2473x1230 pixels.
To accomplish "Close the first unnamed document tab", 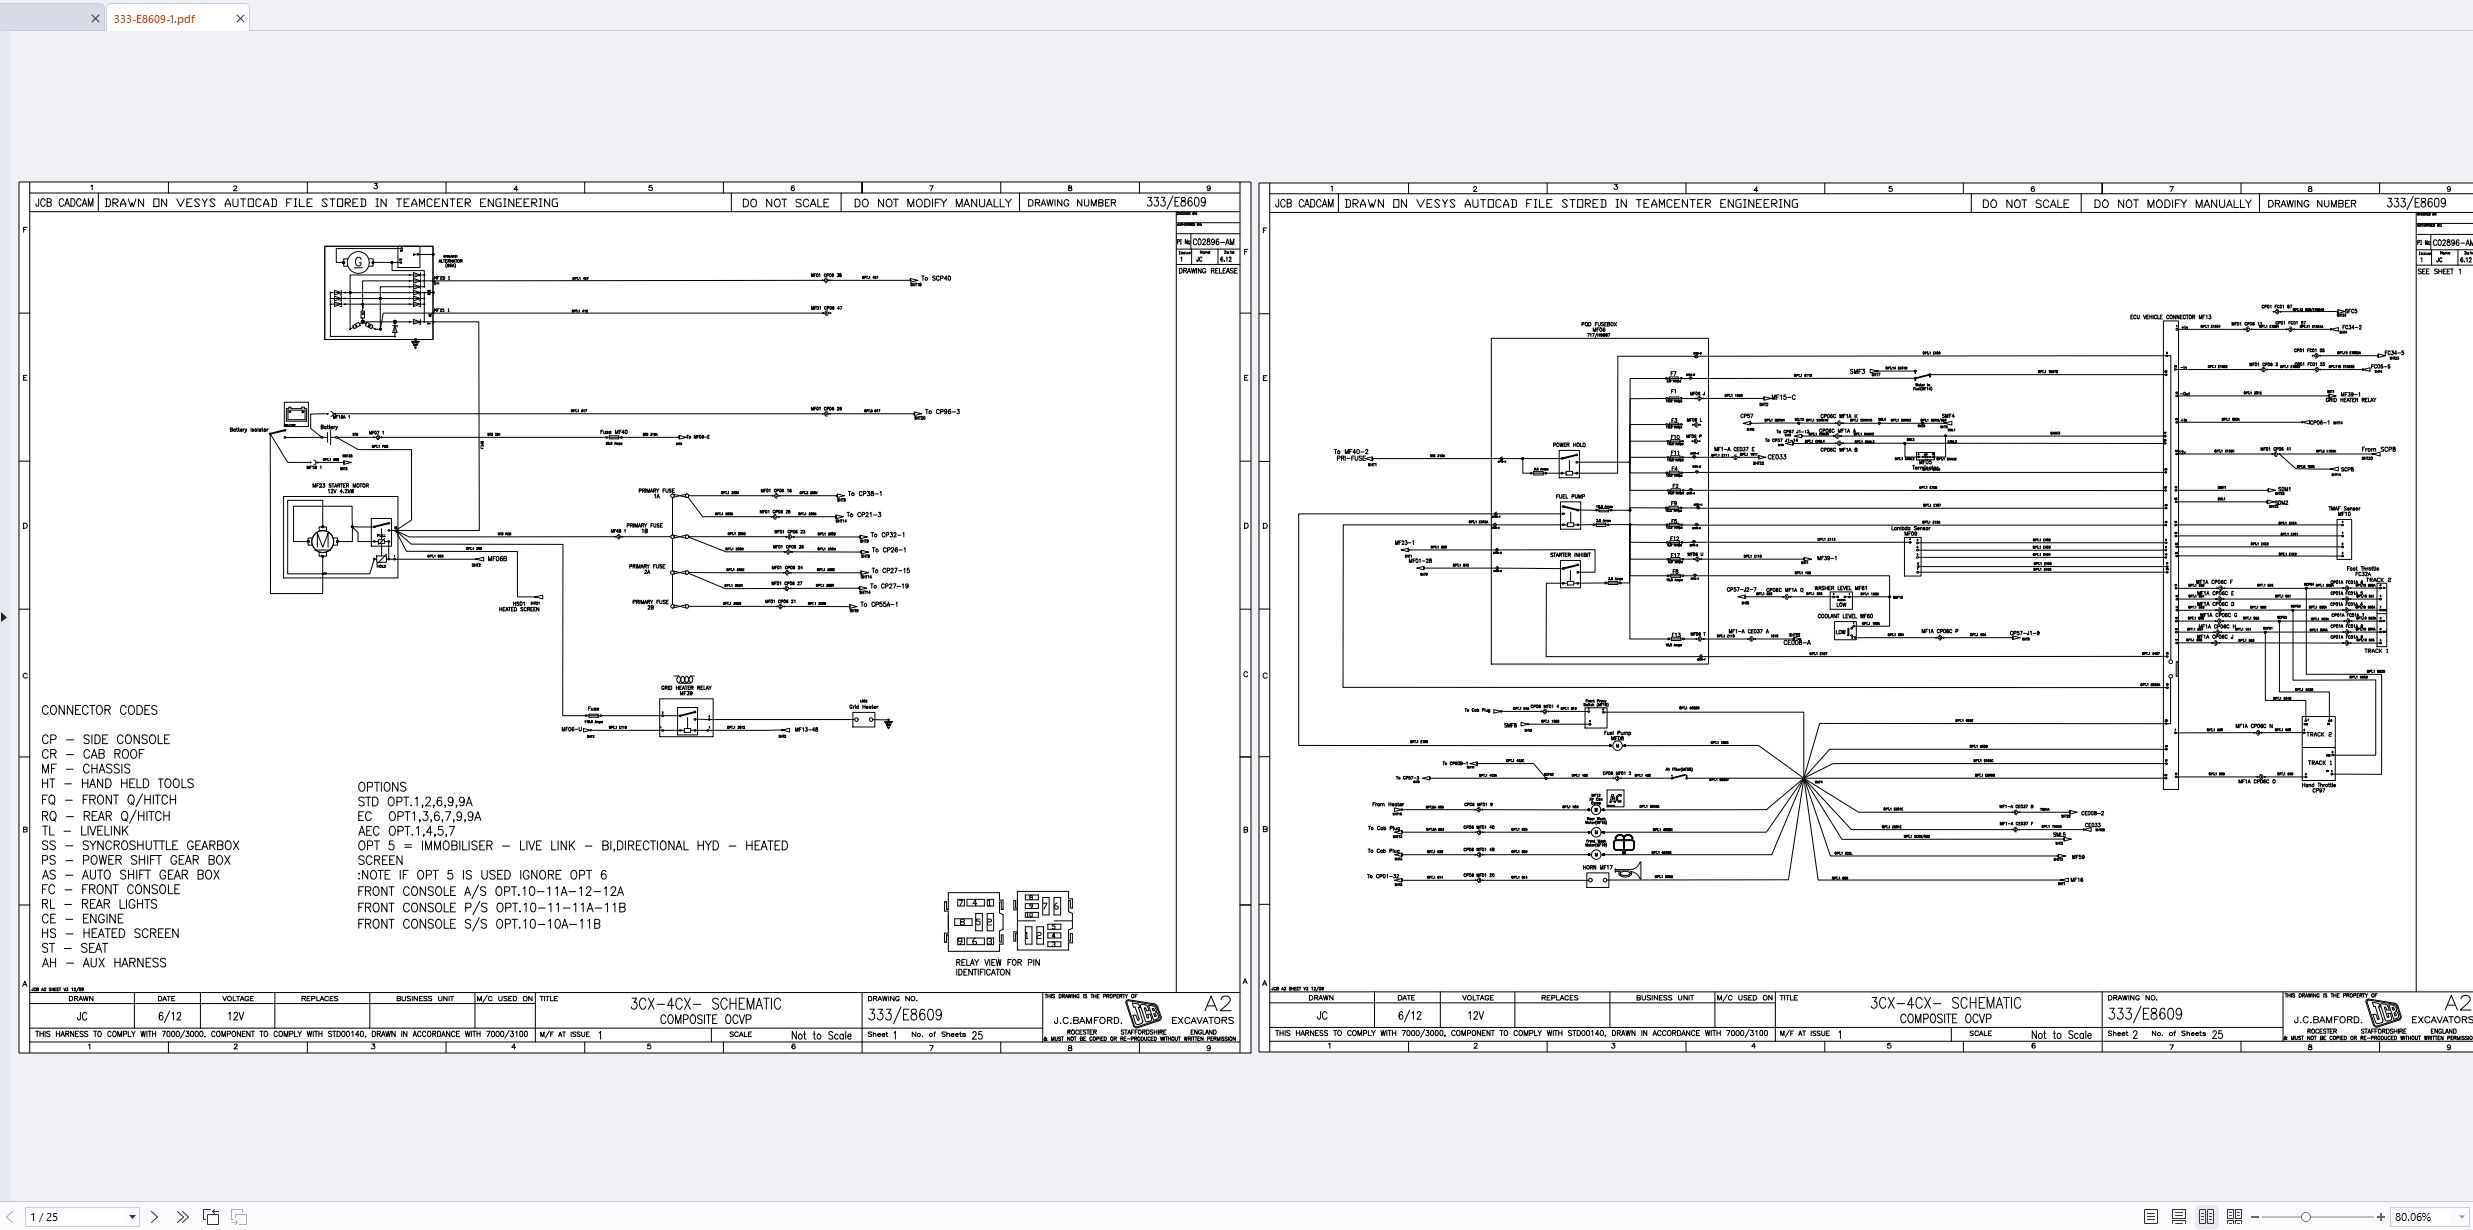I will tap(95, 18).
